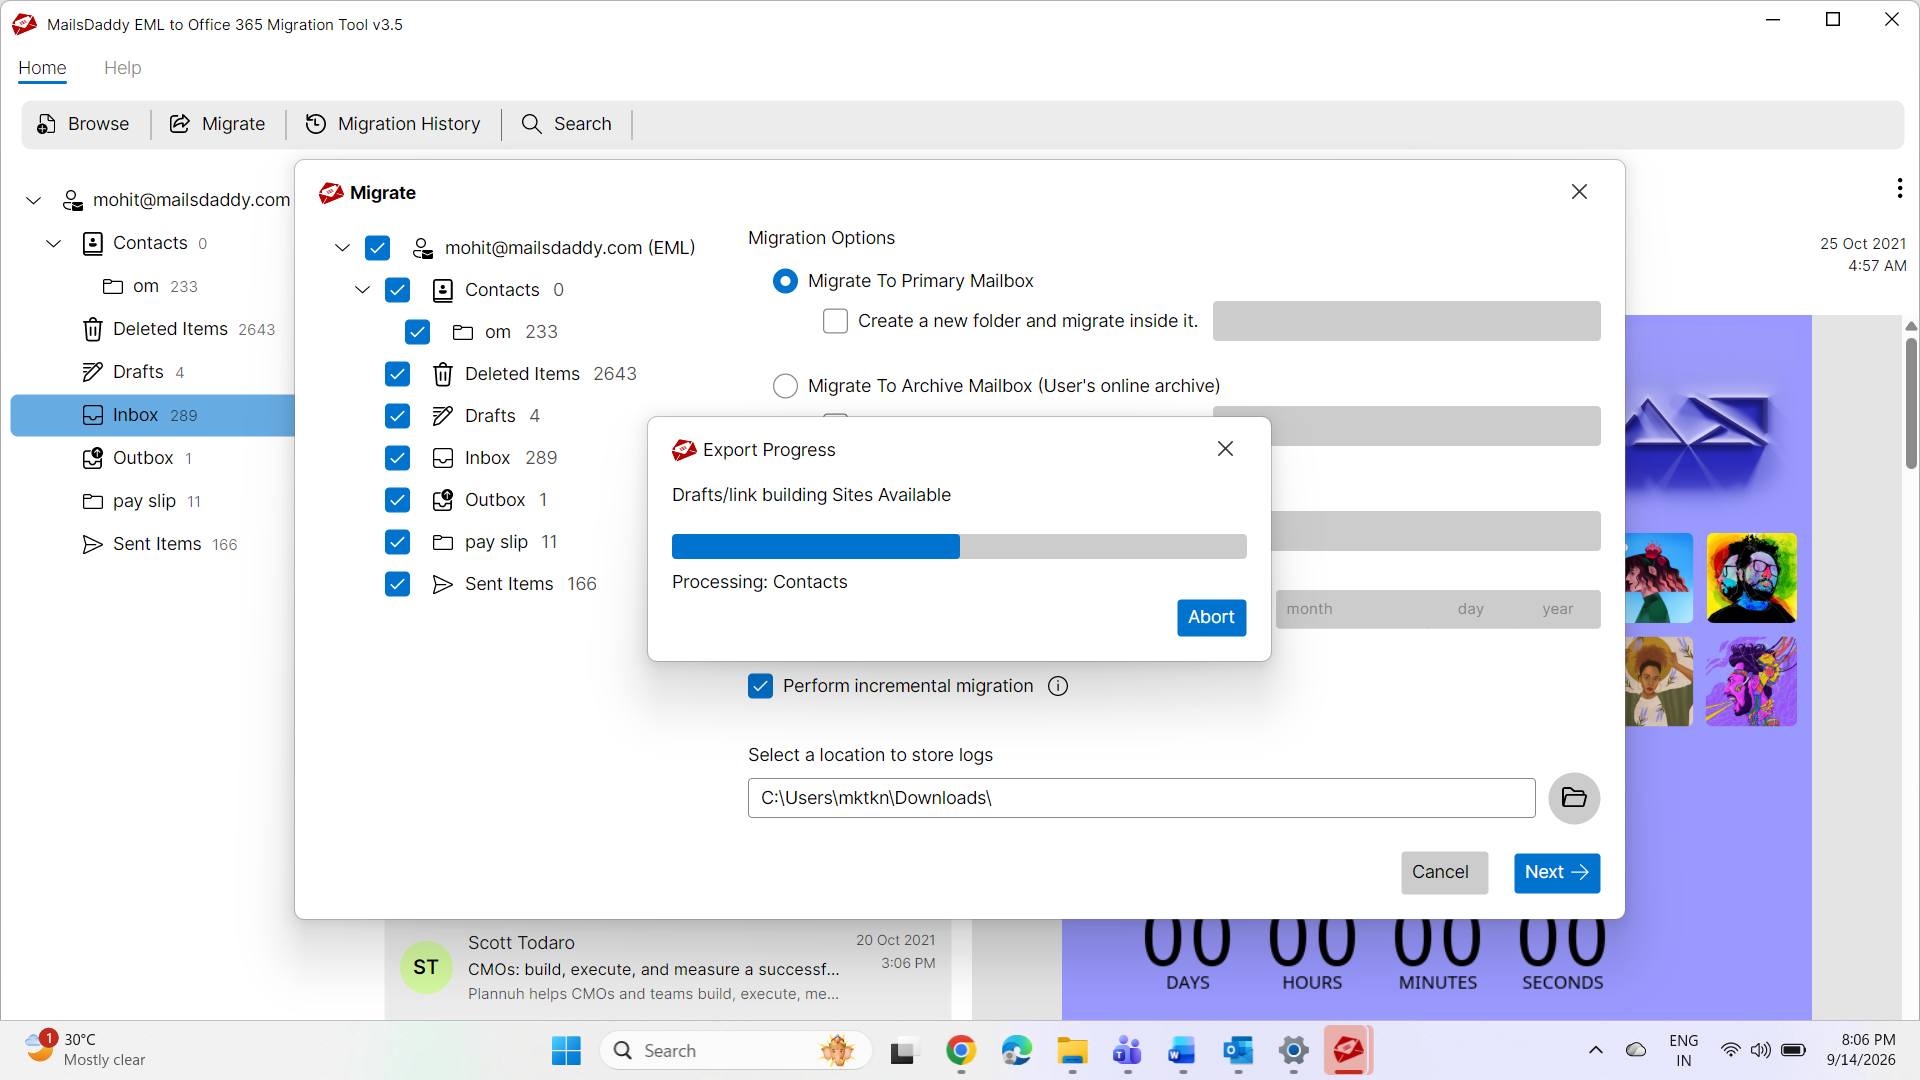The width and height of the screenshot is (1920, 1080).
Task: Select Migrate To Archive Mailbox radio
Action: point(785,386)
